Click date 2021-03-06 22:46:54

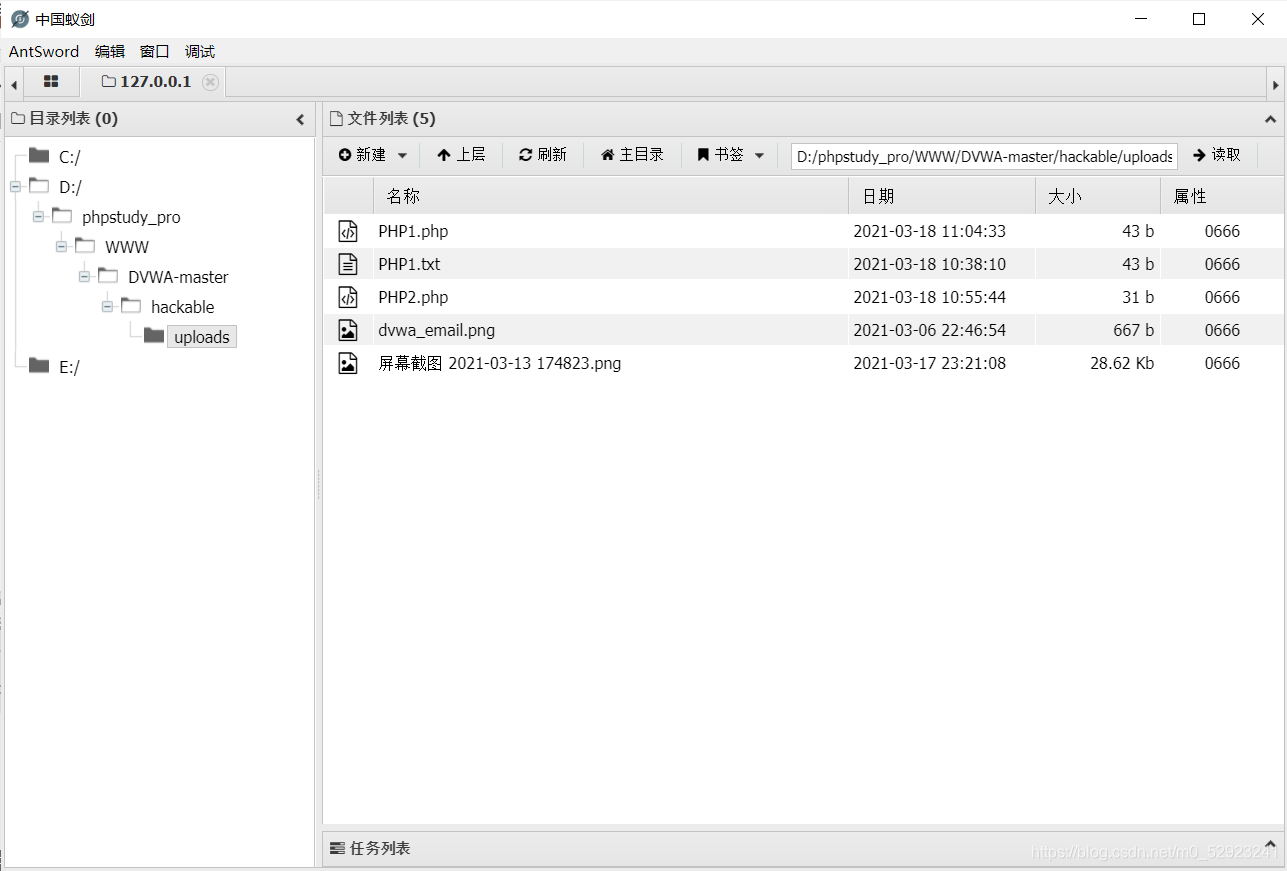click(x=929, y=331)
